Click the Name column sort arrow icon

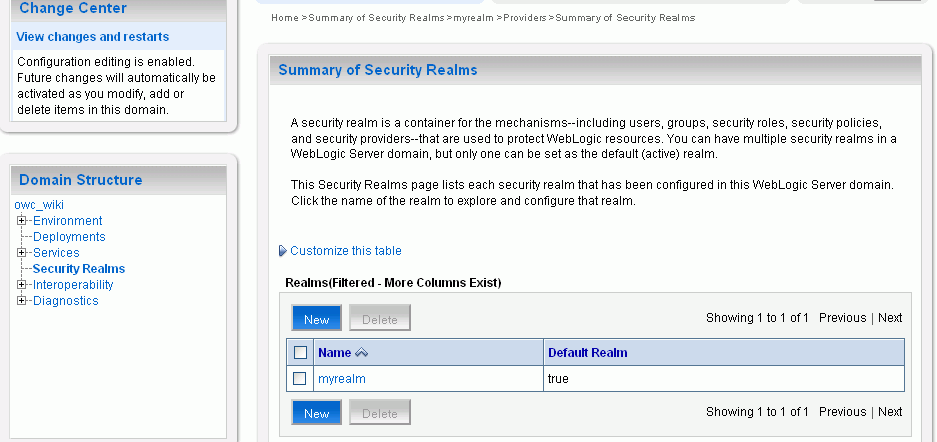[361, 353]
